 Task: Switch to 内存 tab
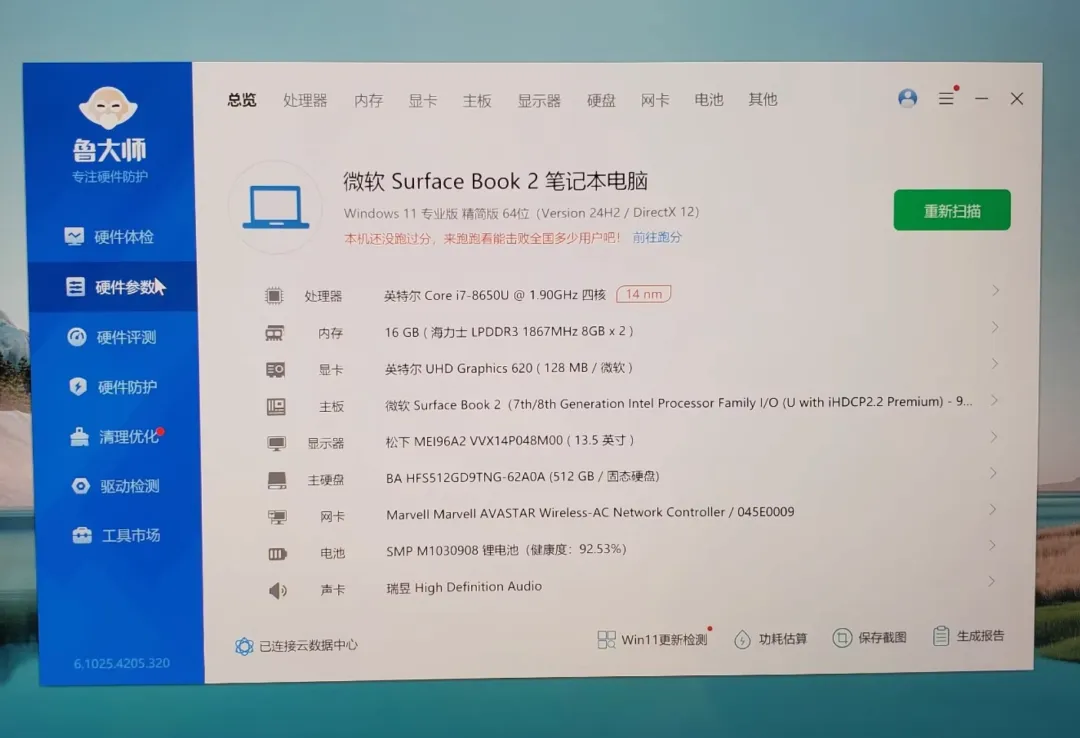click(x=368, y=101)
